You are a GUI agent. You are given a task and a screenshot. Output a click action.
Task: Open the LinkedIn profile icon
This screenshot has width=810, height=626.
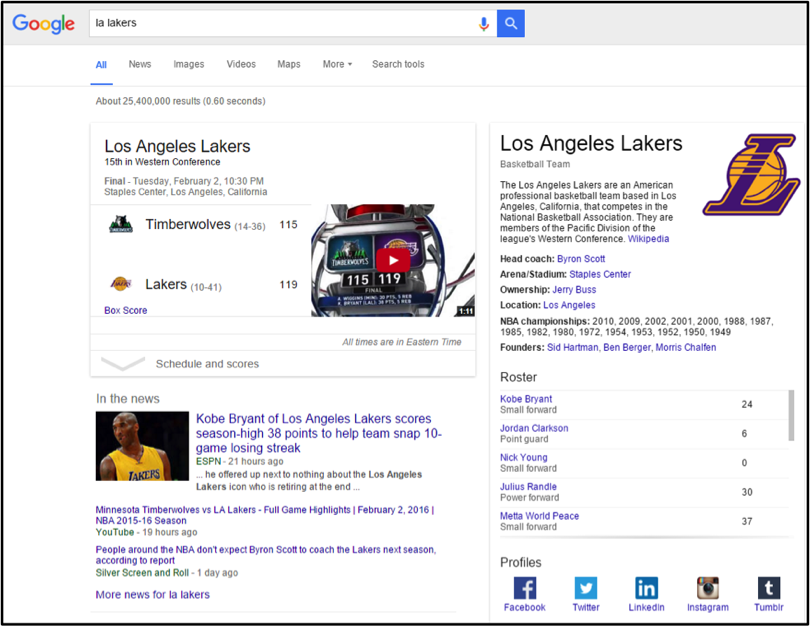coord(646,588)
